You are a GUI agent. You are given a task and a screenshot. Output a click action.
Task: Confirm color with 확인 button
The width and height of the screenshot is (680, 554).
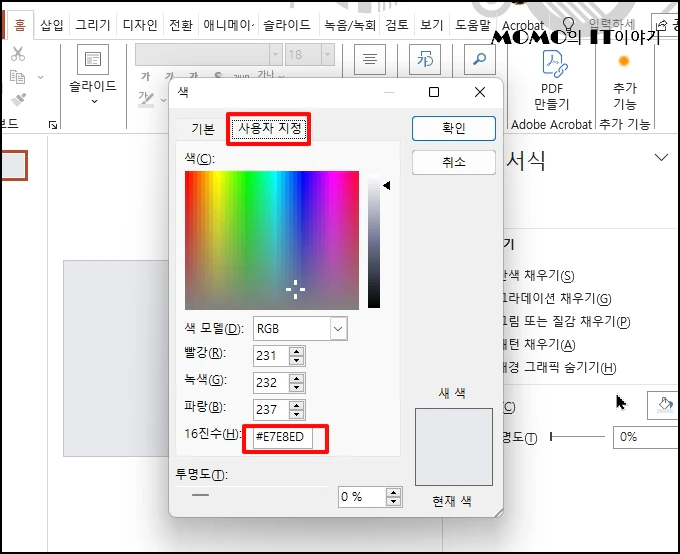[x=454, y=128]
